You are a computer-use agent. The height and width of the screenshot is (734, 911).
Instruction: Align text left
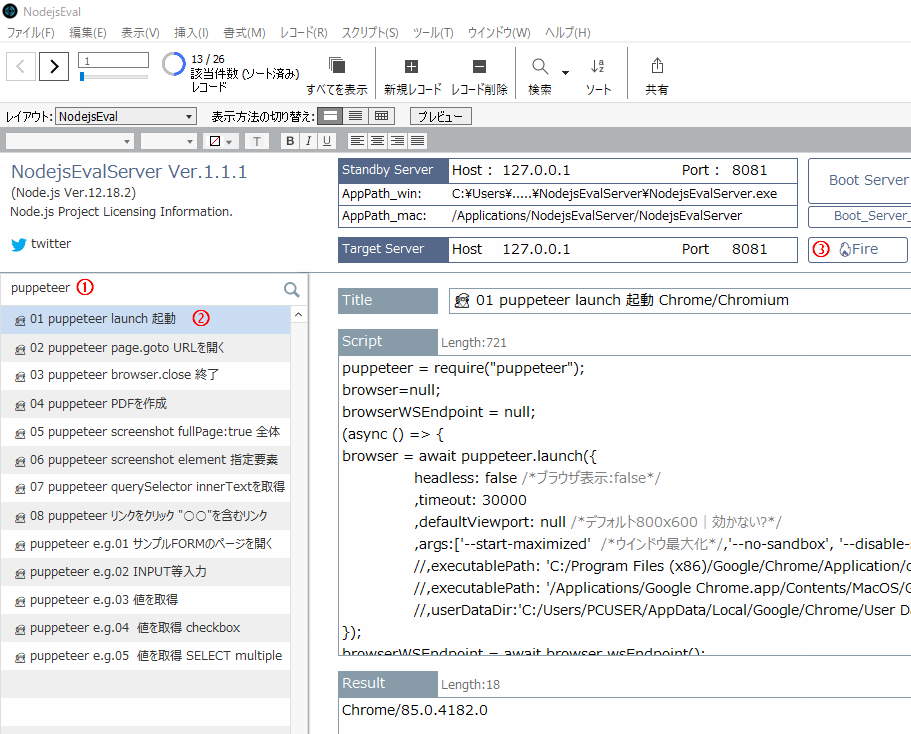[x=357, y=141]
